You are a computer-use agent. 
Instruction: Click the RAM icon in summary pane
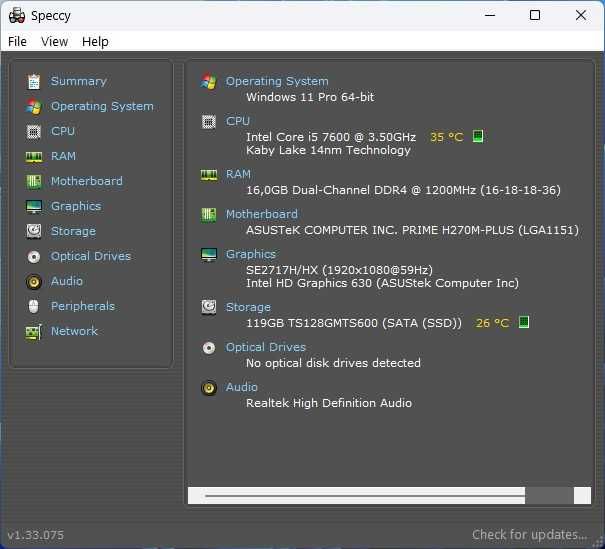point(209,175)
